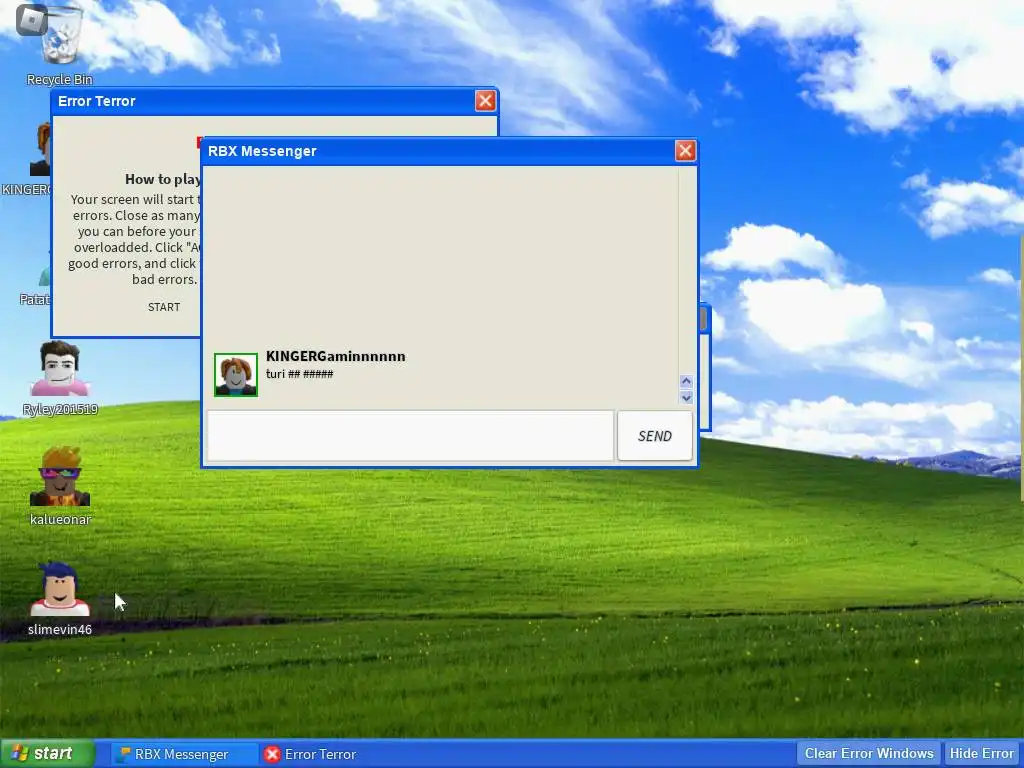Click the messenger scroll down arrow
Screen dimensions: 1024x768
click(x=686, y=397)
